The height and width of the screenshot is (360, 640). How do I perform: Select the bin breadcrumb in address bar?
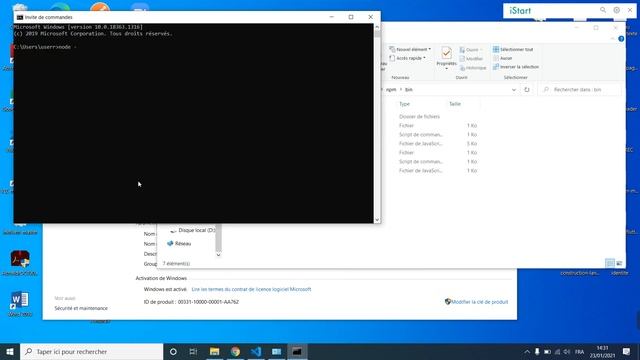pos(409,90)
